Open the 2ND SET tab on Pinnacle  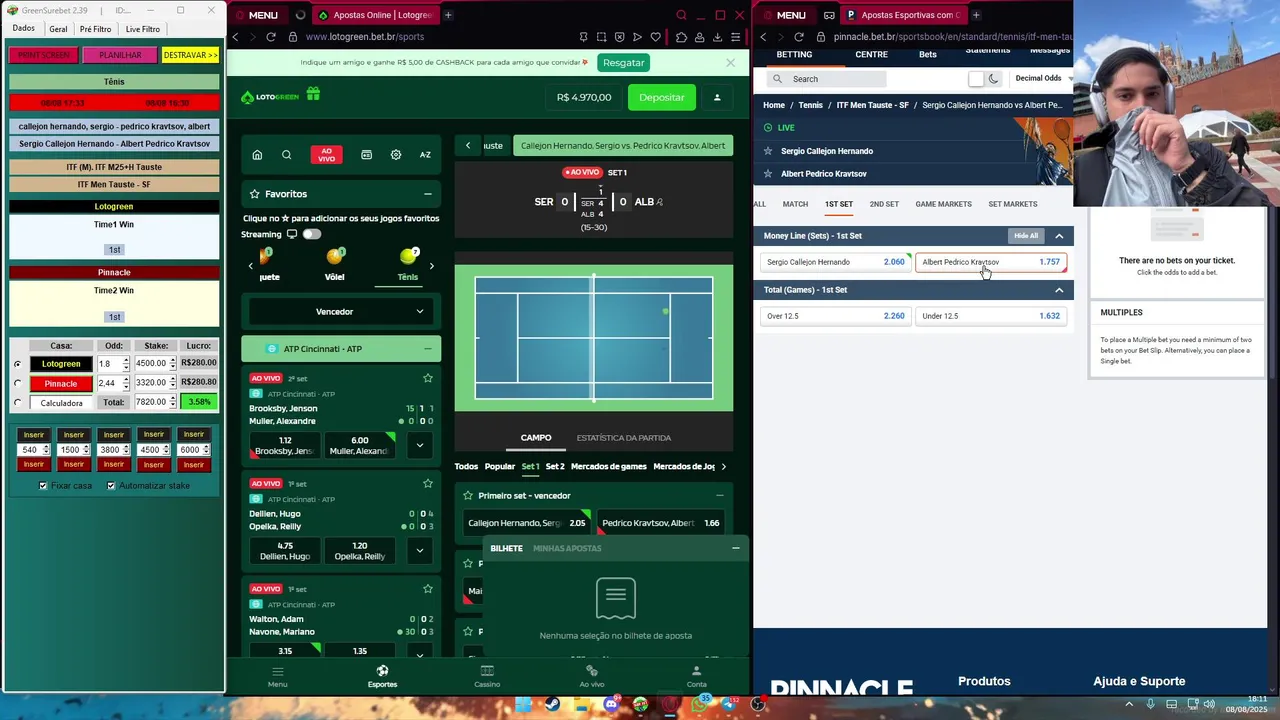pyautogui.click(x=884, y=204)
